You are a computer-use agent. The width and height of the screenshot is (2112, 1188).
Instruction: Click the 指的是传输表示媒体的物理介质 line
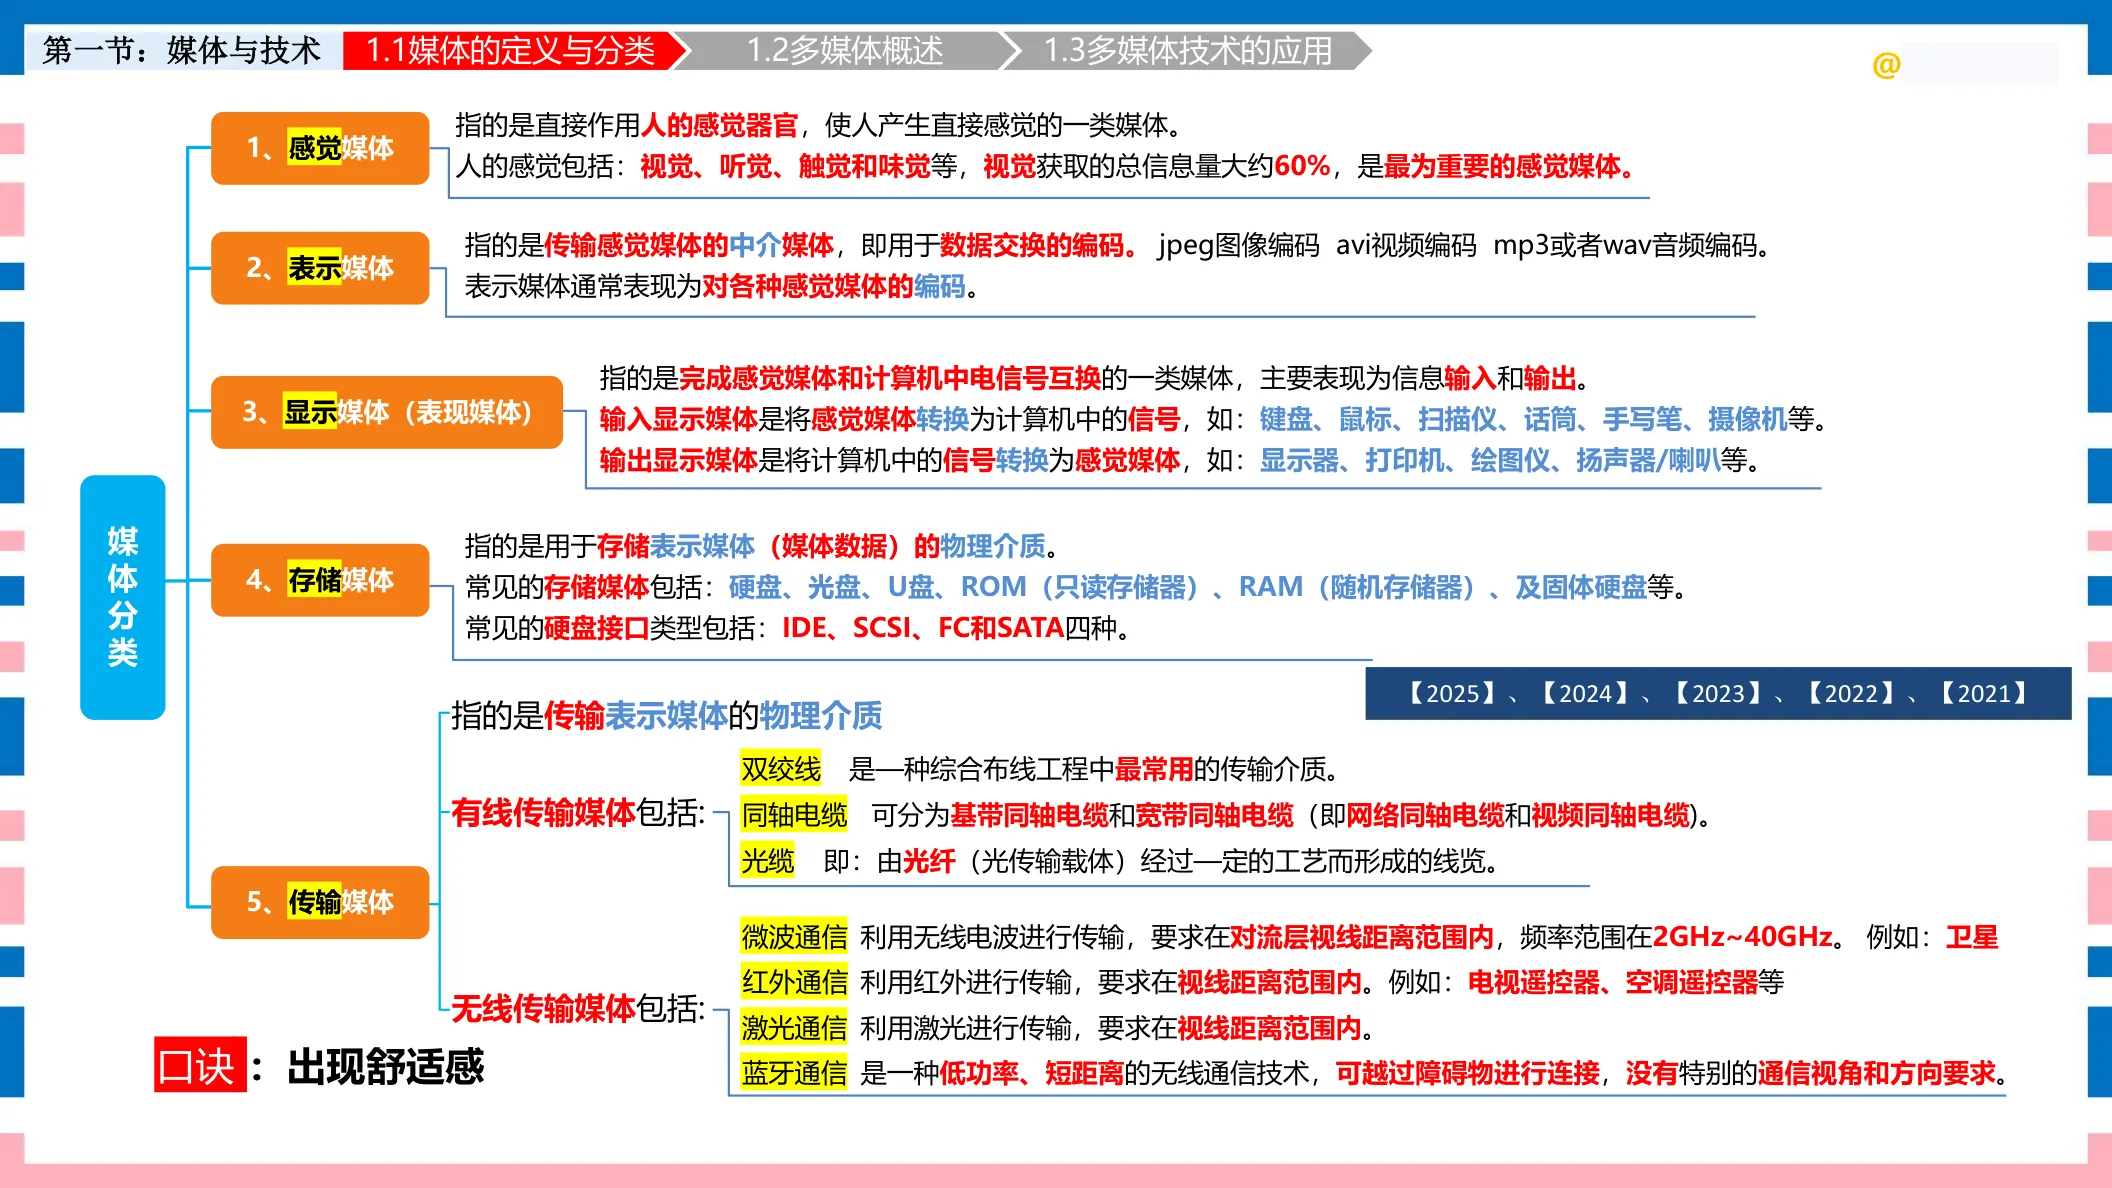tap(666, 716)
